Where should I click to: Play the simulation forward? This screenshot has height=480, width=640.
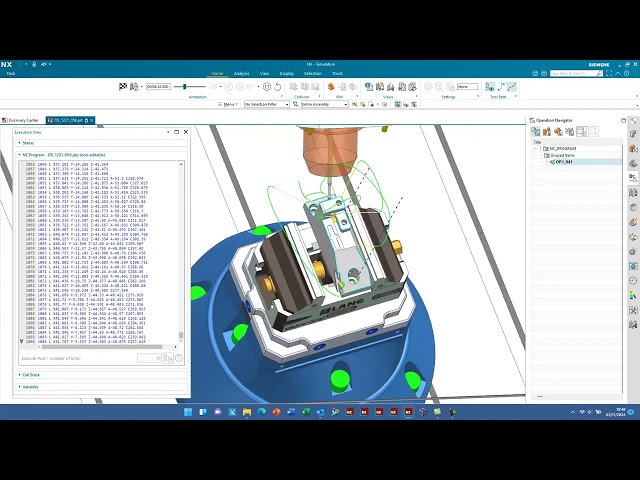coord(240,87)
